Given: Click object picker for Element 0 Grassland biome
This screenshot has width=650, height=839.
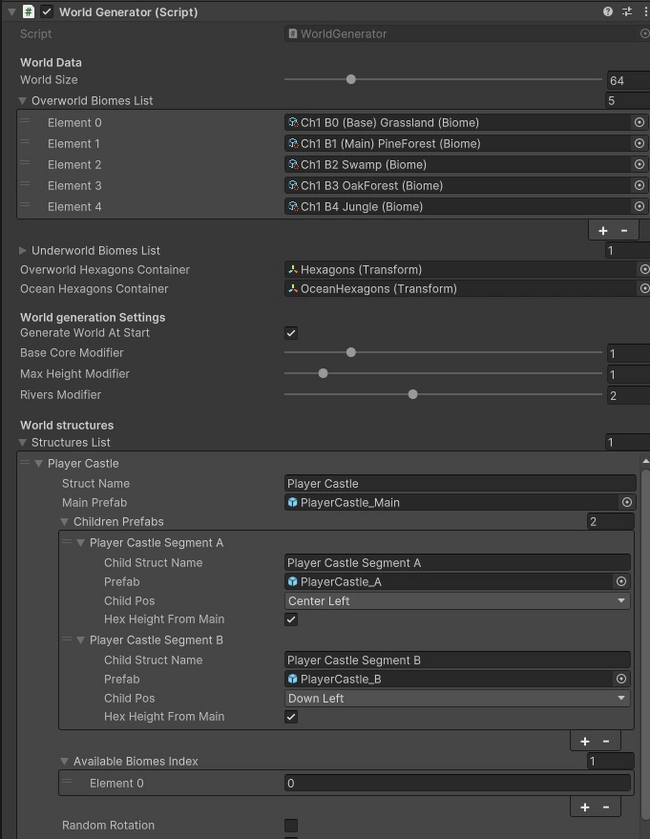Looking at the screenshot, I should click(639, 122).
